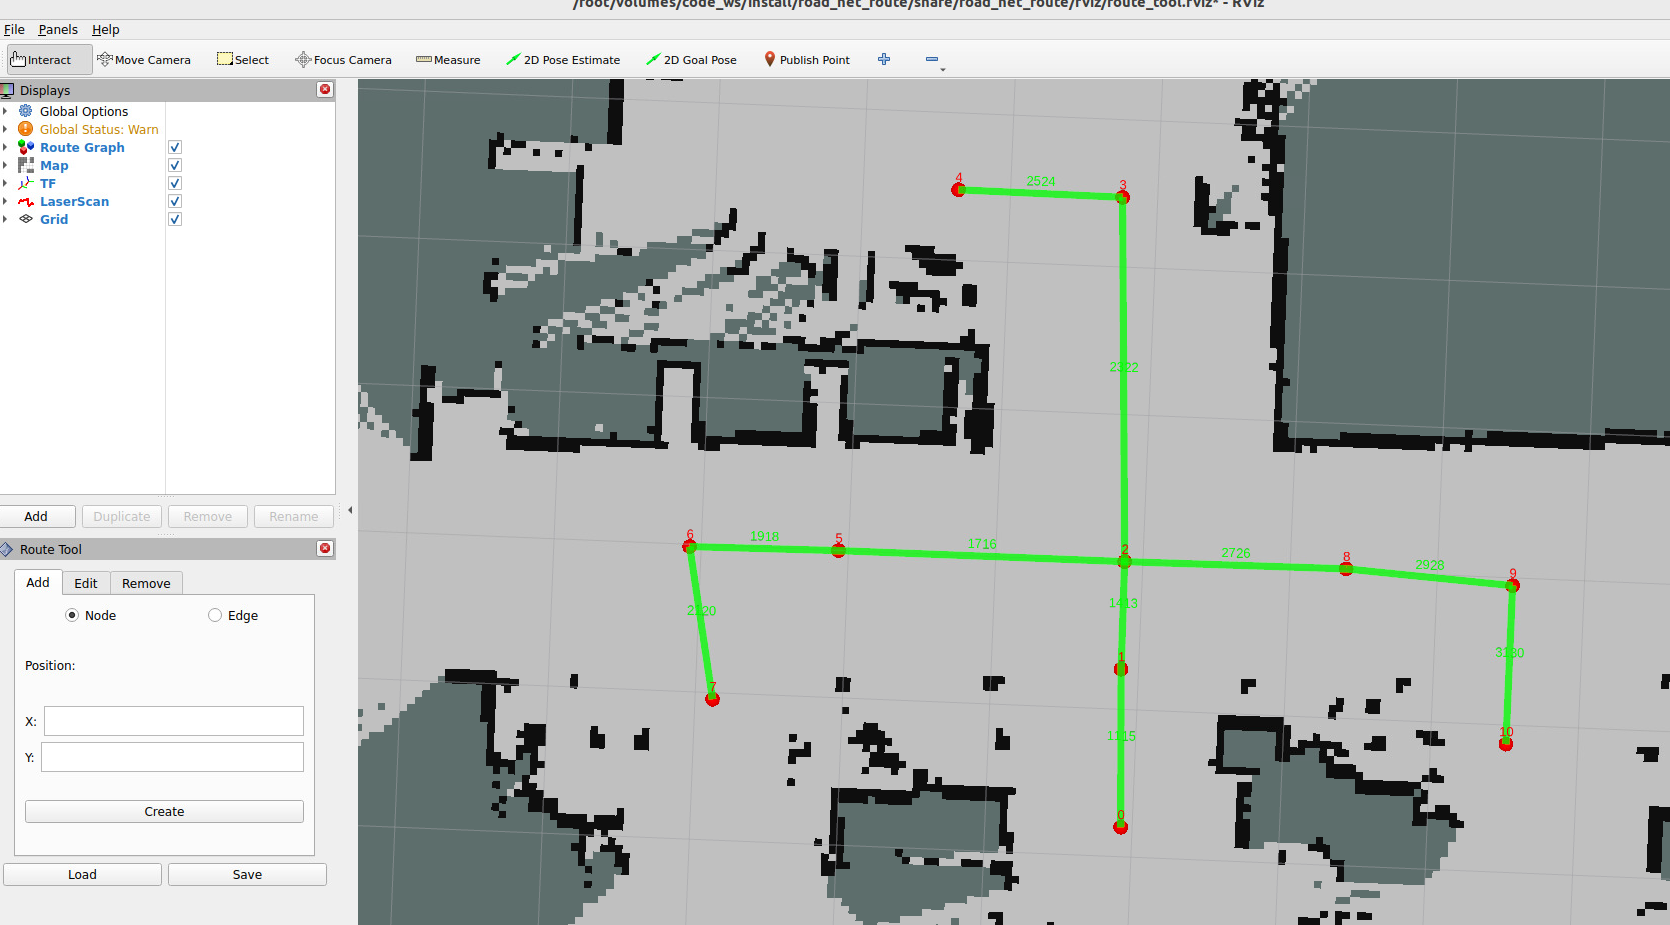Select the Node radio button
This screenshot has height=925, width=1670.
(72, 616)
